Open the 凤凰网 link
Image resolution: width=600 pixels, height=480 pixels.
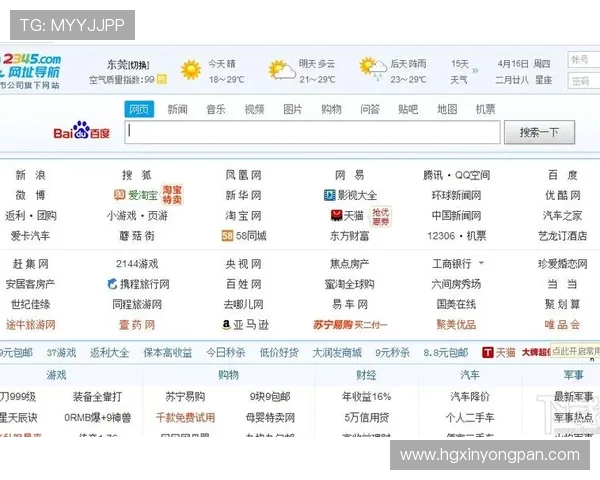[243, 175]
